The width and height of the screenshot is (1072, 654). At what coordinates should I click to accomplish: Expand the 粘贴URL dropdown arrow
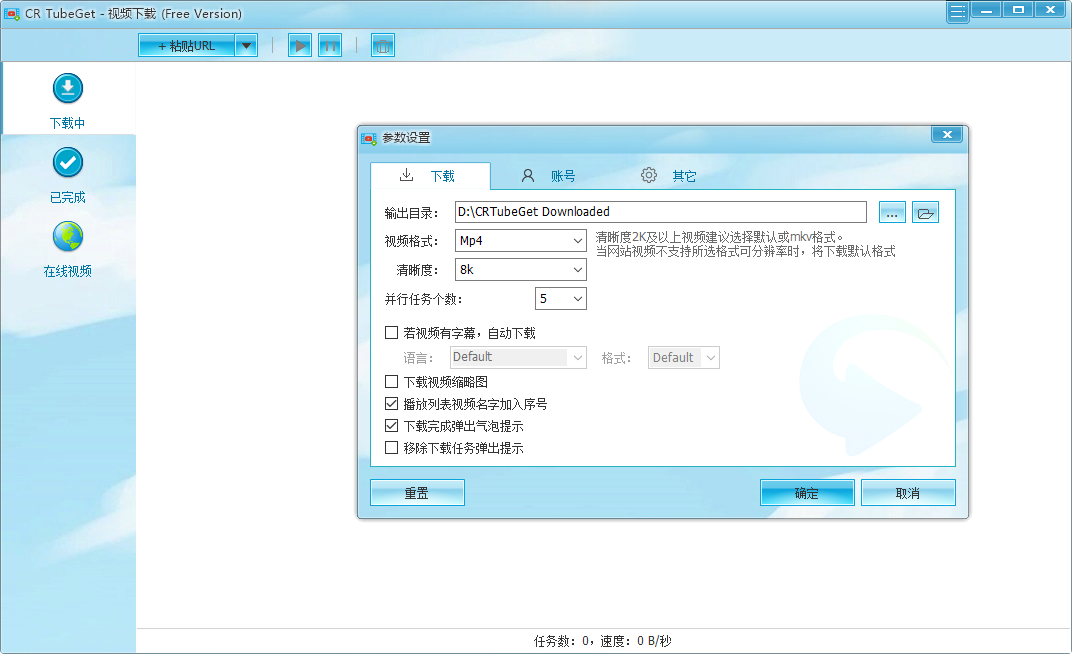(247, 46)
